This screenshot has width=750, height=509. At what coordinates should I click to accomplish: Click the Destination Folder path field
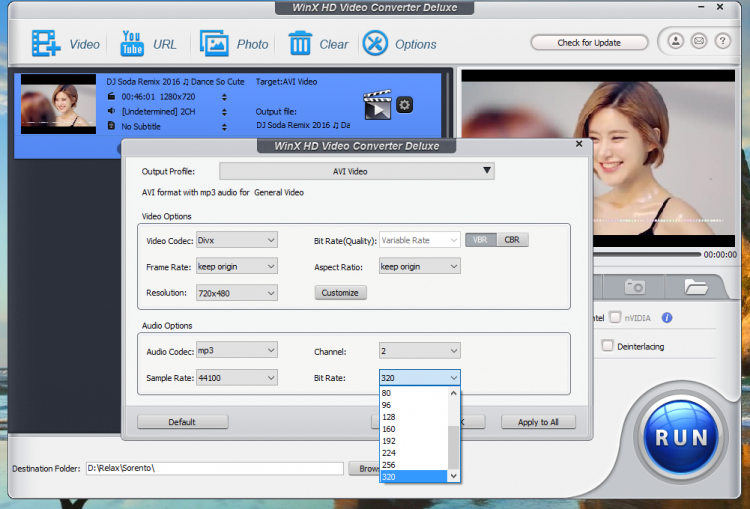(x=214, y=468)
